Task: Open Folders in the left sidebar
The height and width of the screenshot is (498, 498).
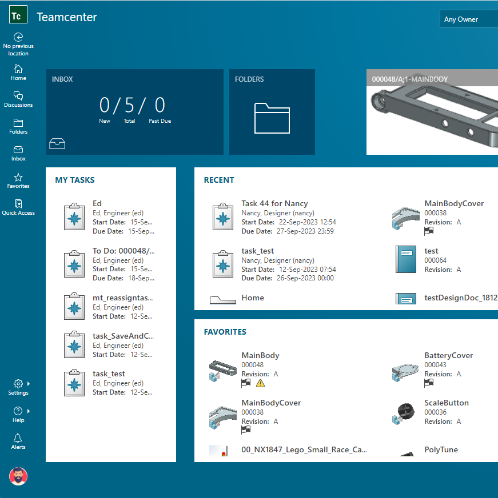Action: (18, 126)
